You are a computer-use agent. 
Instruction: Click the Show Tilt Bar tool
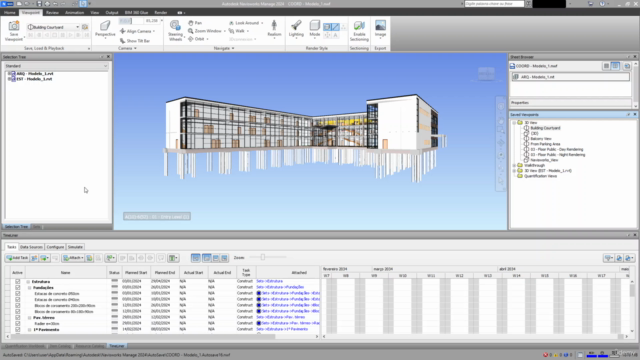pos(135,41)
